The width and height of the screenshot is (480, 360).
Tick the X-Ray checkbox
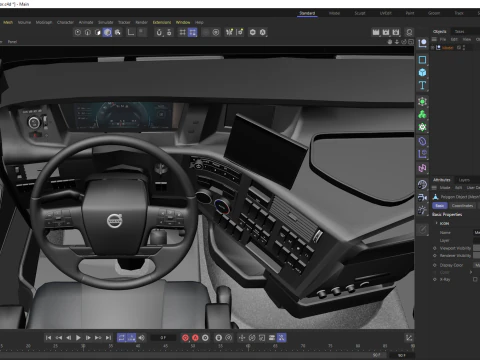(475, 279)
